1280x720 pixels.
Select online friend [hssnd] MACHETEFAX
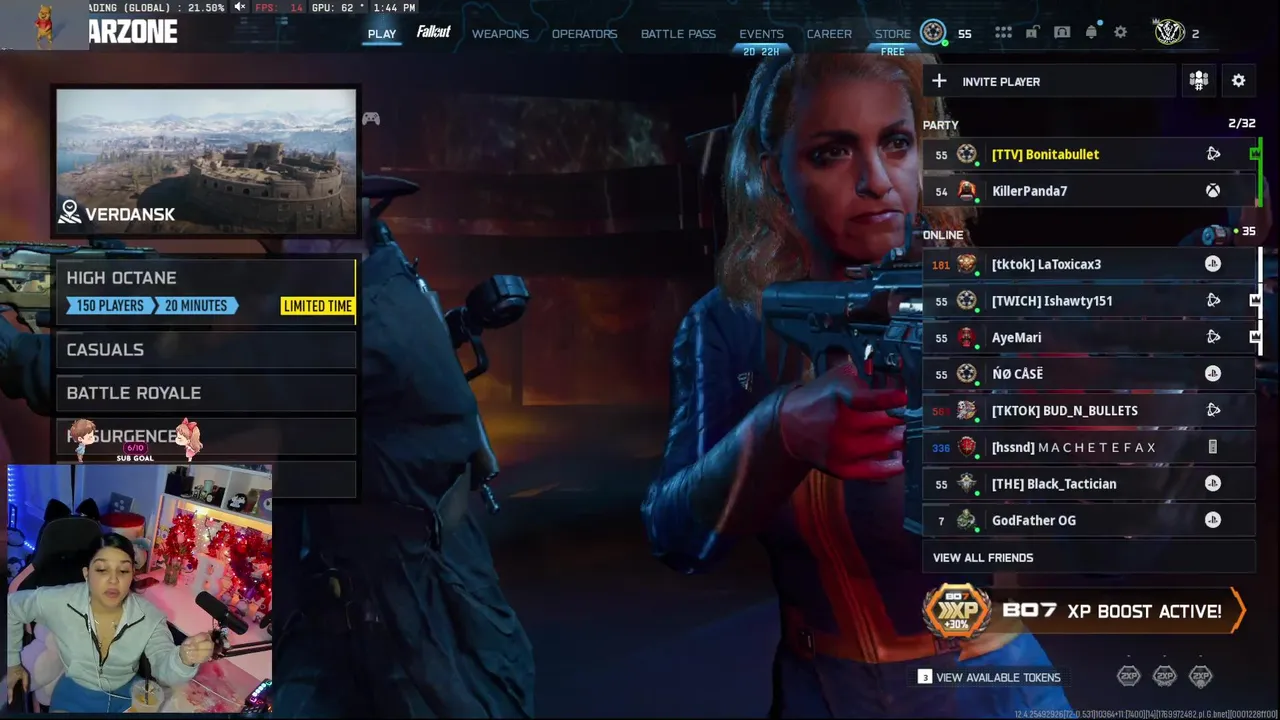click(1088, 447)
